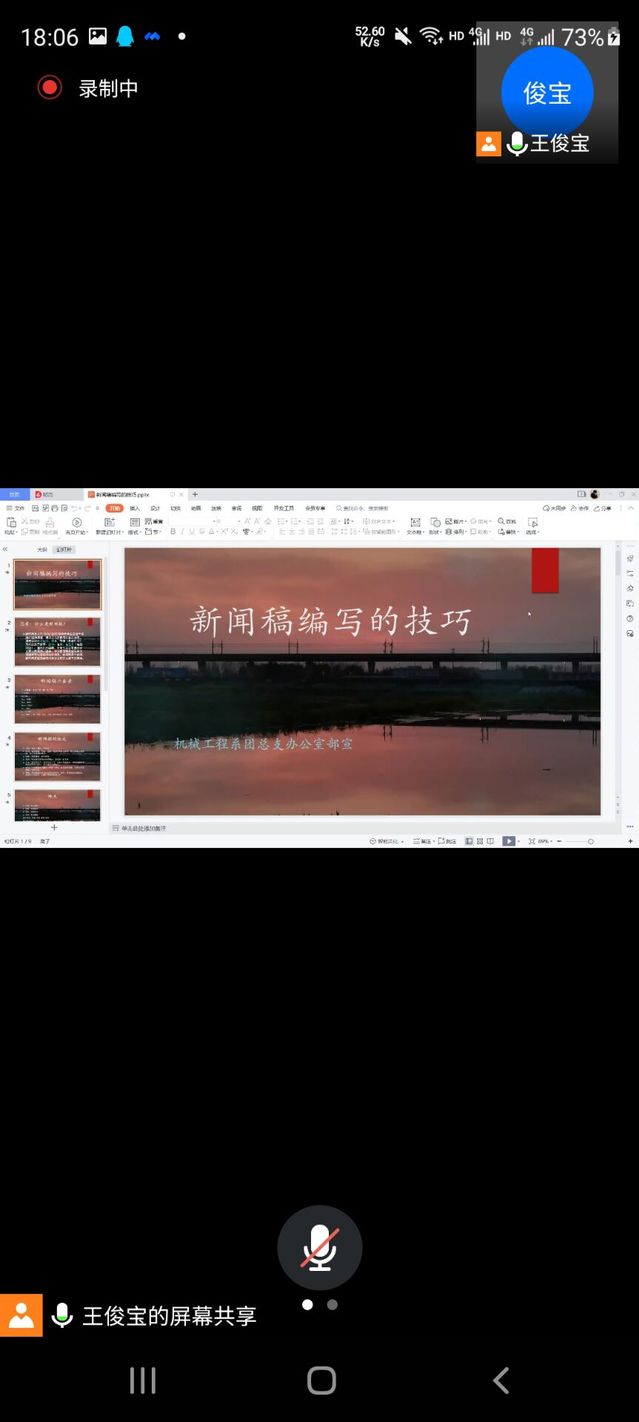Tap the 俊宝 participant avatar
This screenshot has width=639, height=1422.
[547, 92]
